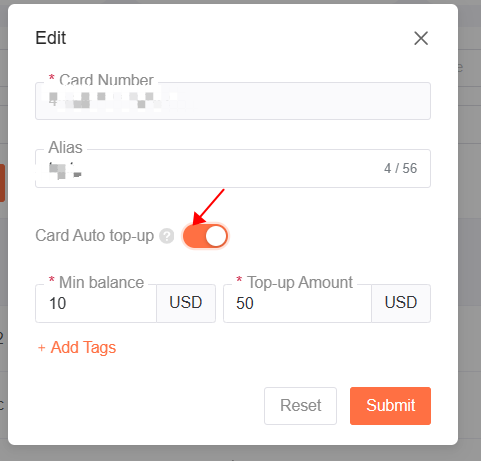Close the Edit dialog with the X
The height and width of the screenshot is (461, 481).
421,38
